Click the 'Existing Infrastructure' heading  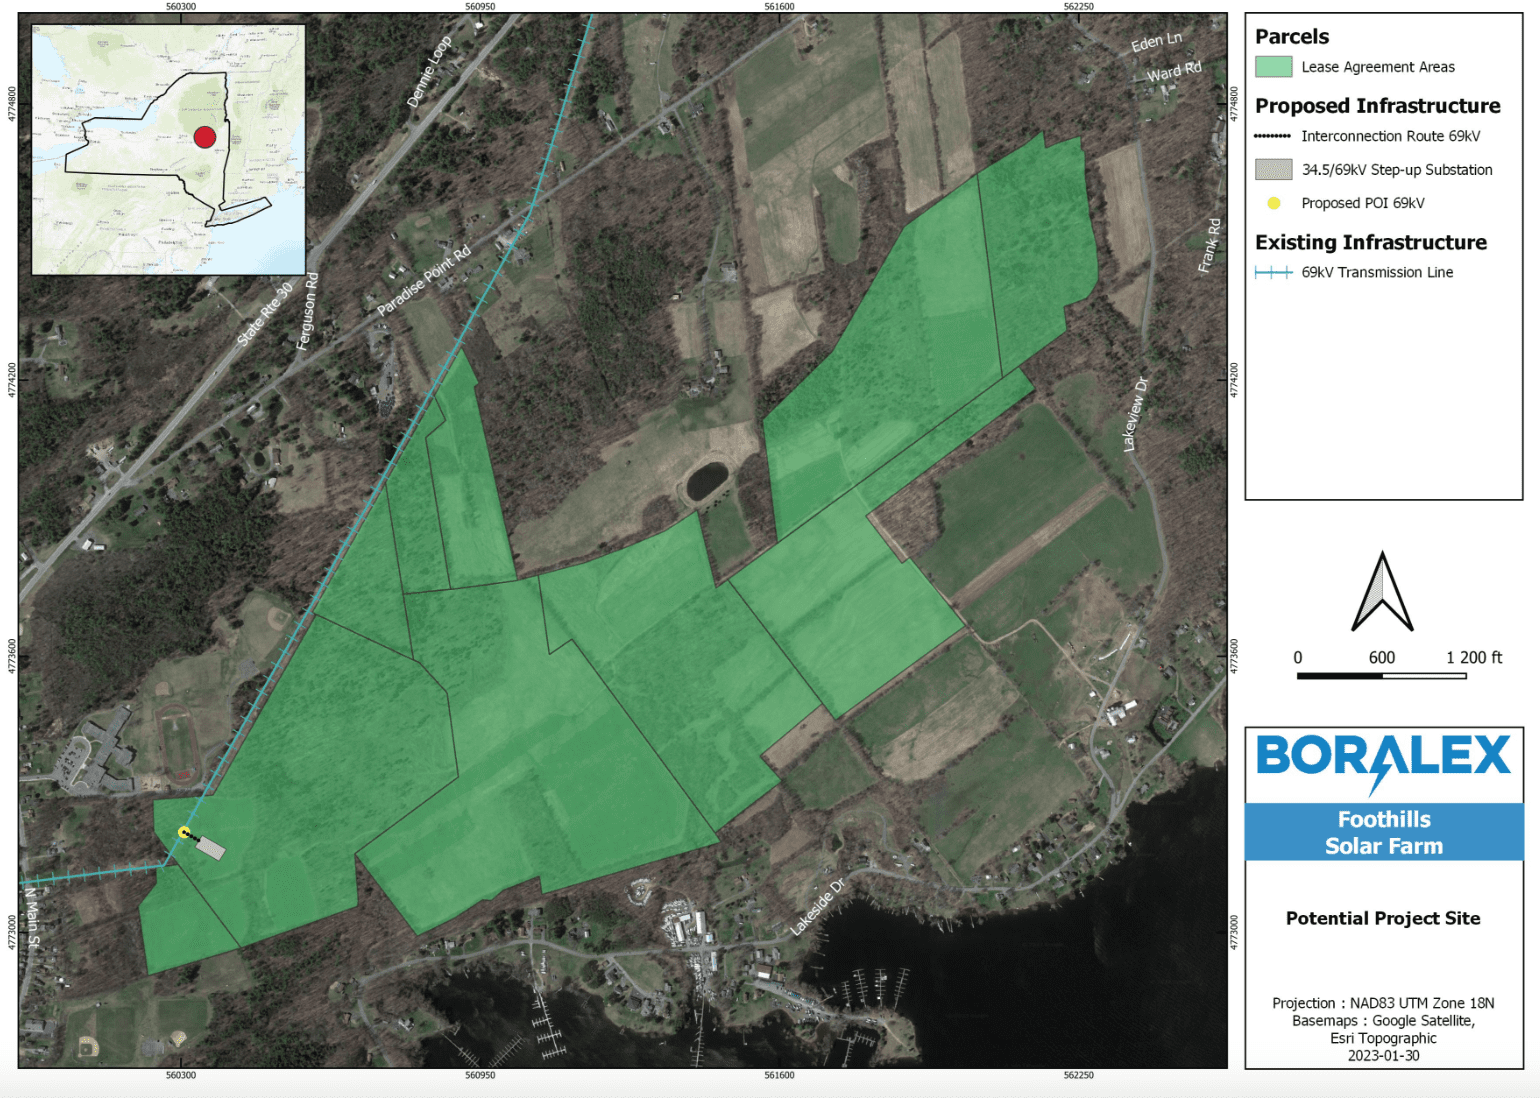tap(1370, 242)
